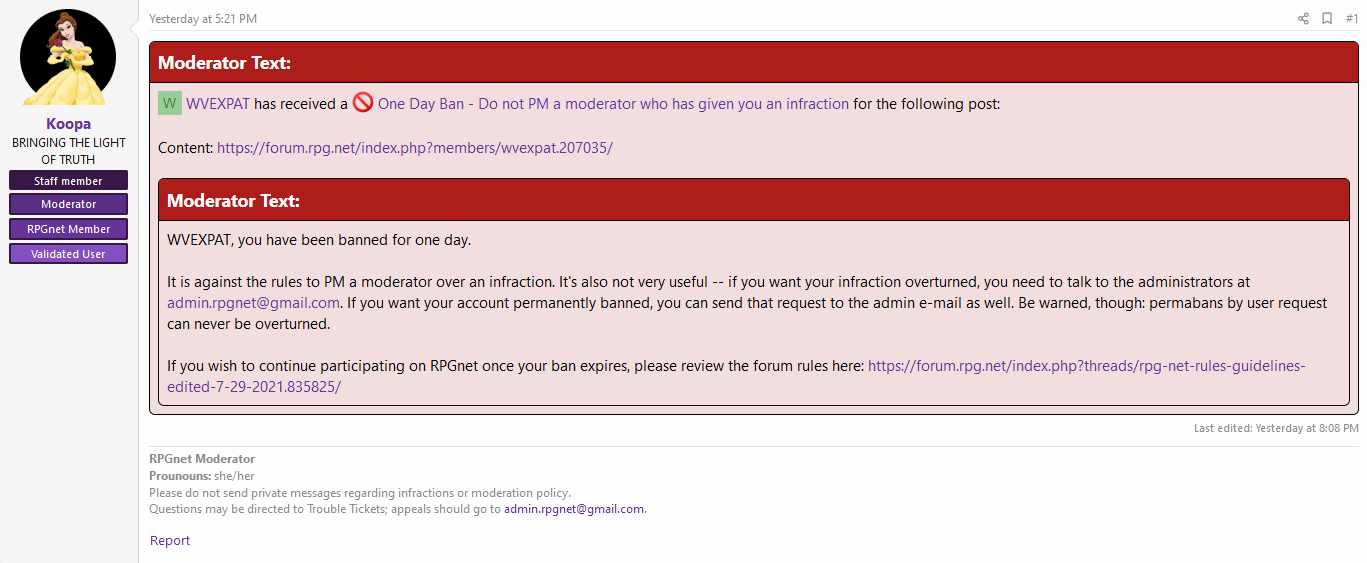The width and height of the screenshot is (1367, 563).
Task: Click the 'WVEXPAT, you have been banned' line
Action: [319, 241]
